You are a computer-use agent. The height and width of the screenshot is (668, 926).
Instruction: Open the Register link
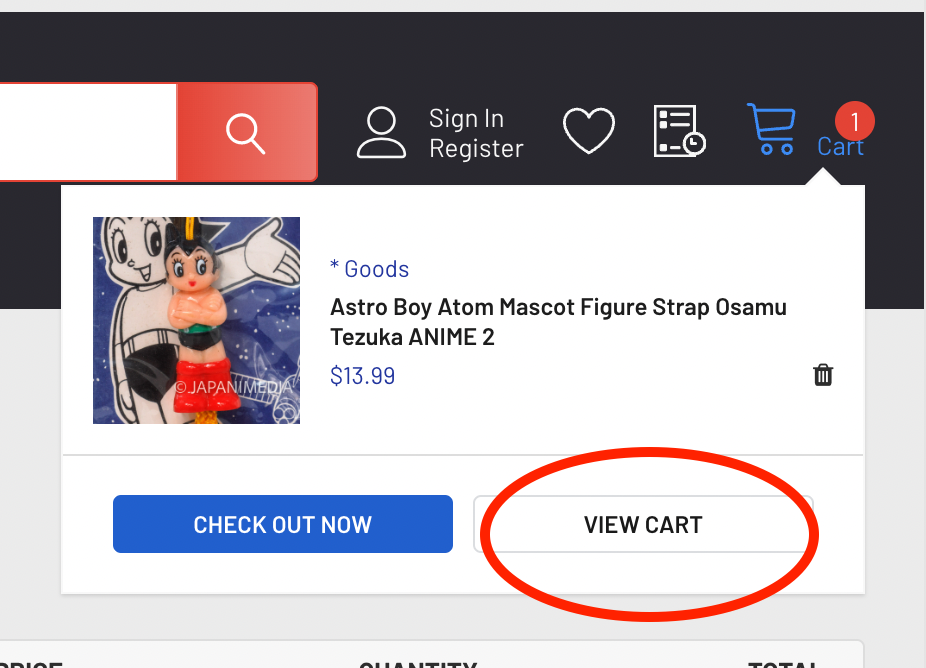(x=476, y=149)
